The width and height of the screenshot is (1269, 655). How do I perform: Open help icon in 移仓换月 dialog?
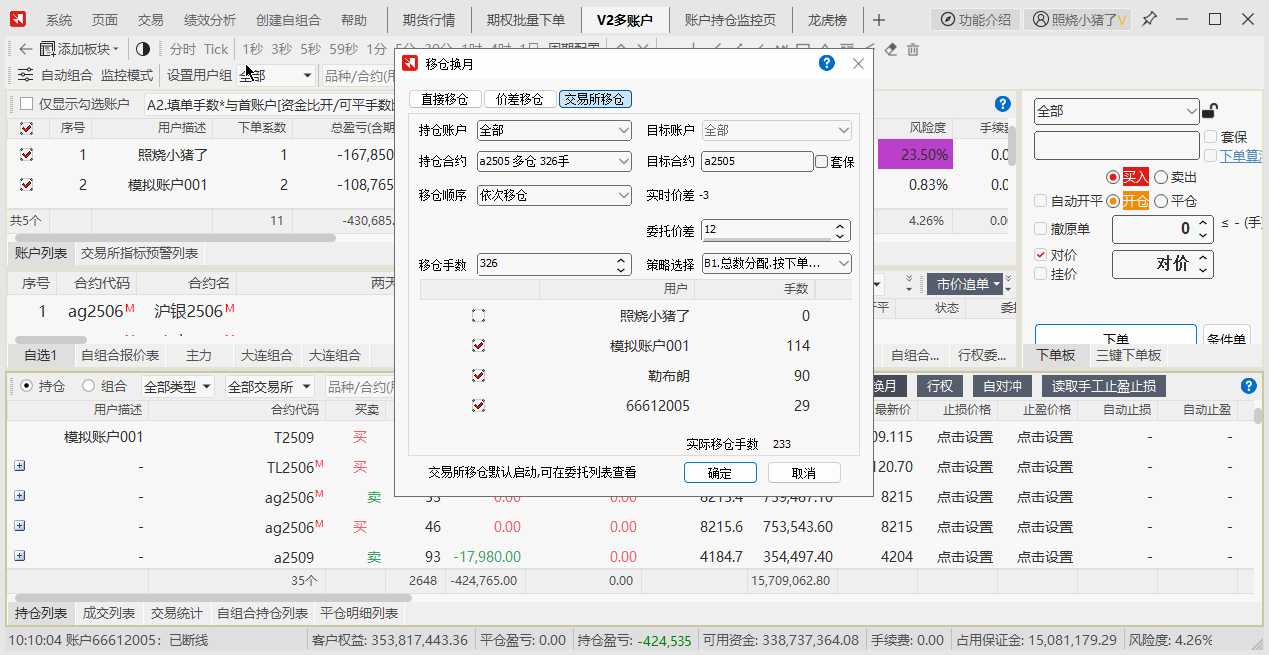tap(826, 63)
